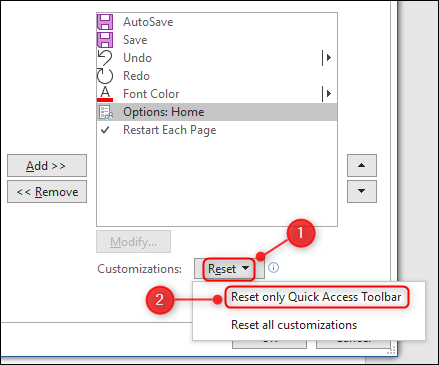Click the Save floppy disk icon
The height and width of the screenshot is (365, 439).
click(105, 40)
